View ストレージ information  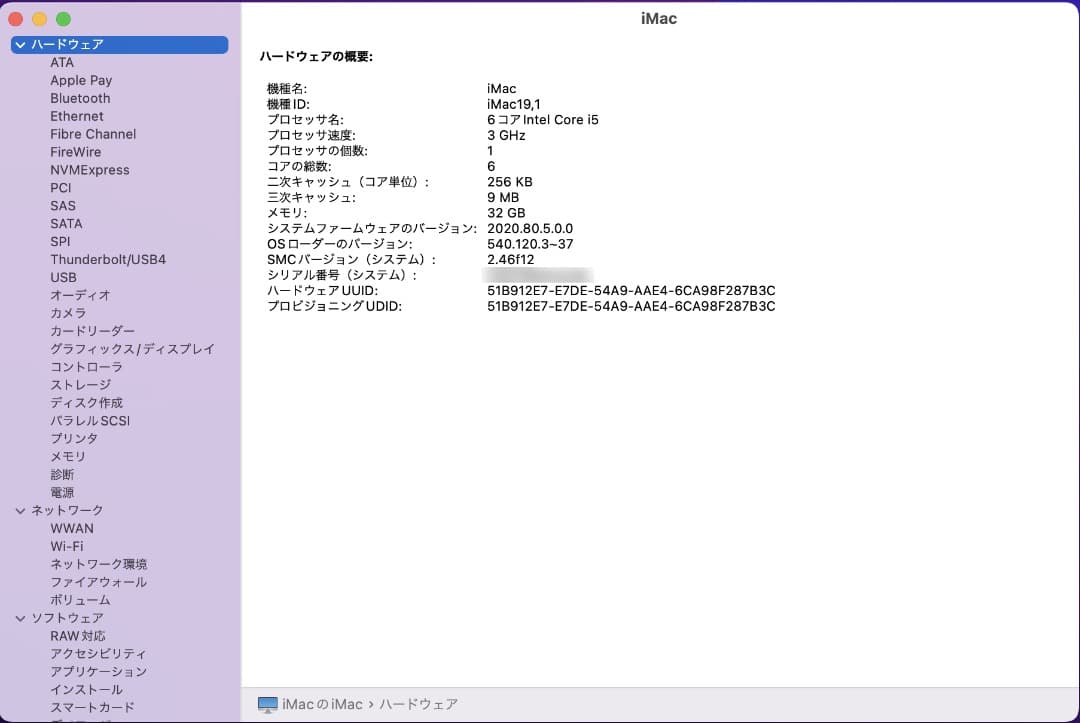click(x=78, y=384)
